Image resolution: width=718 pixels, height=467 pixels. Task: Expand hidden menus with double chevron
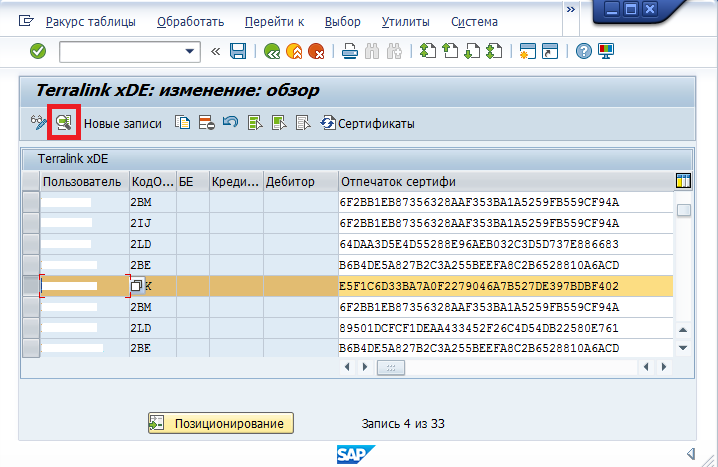click(570, 9)
